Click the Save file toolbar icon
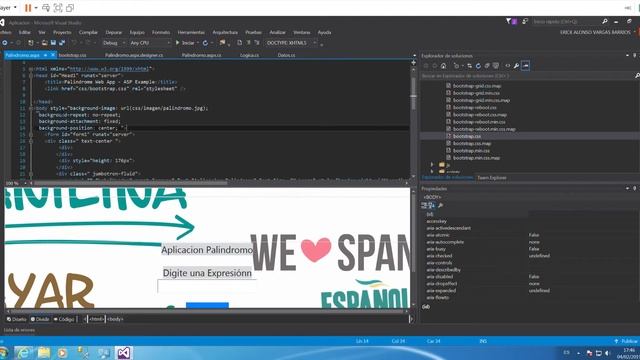The width and height of the screenshot is (640, 360). click(53, 42)
